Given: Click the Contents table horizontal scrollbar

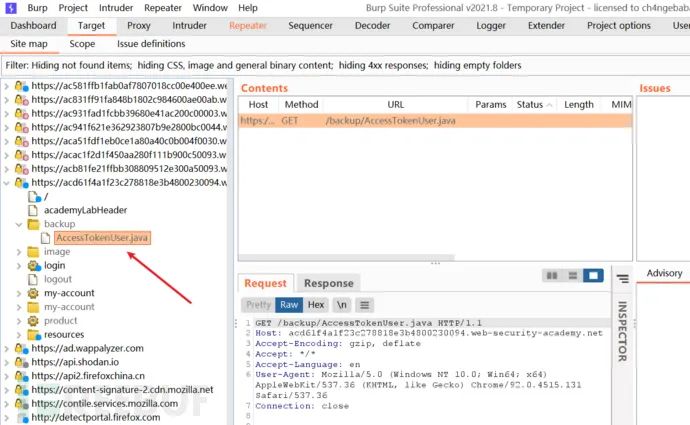Looking at the screenshot, I should point(347,257).
